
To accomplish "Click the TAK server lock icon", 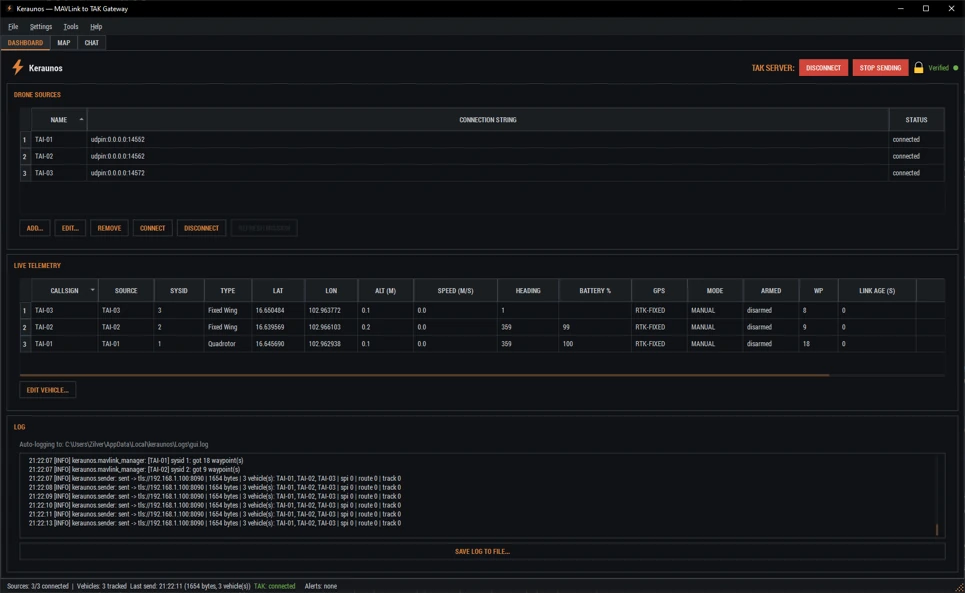I will pos(918,68).
